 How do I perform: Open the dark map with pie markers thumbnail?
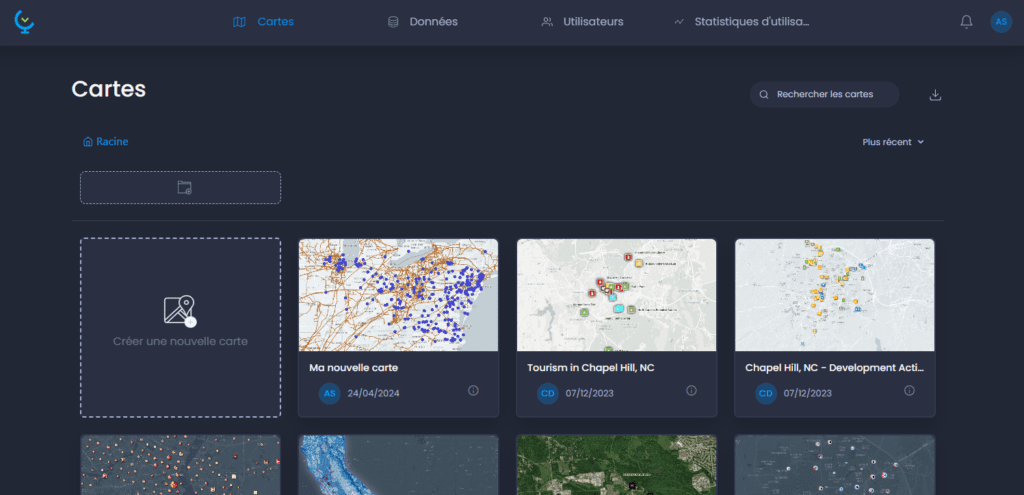[835, 465]
